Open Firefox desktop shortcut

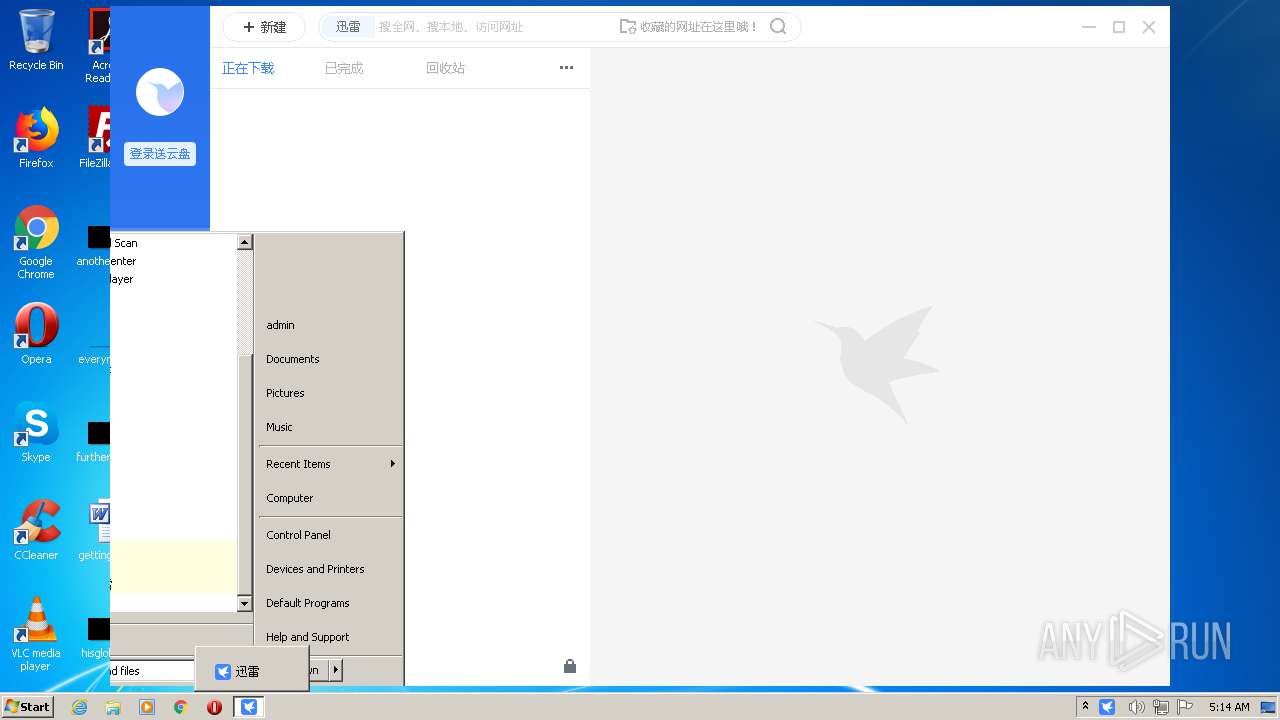pos(36,138)
